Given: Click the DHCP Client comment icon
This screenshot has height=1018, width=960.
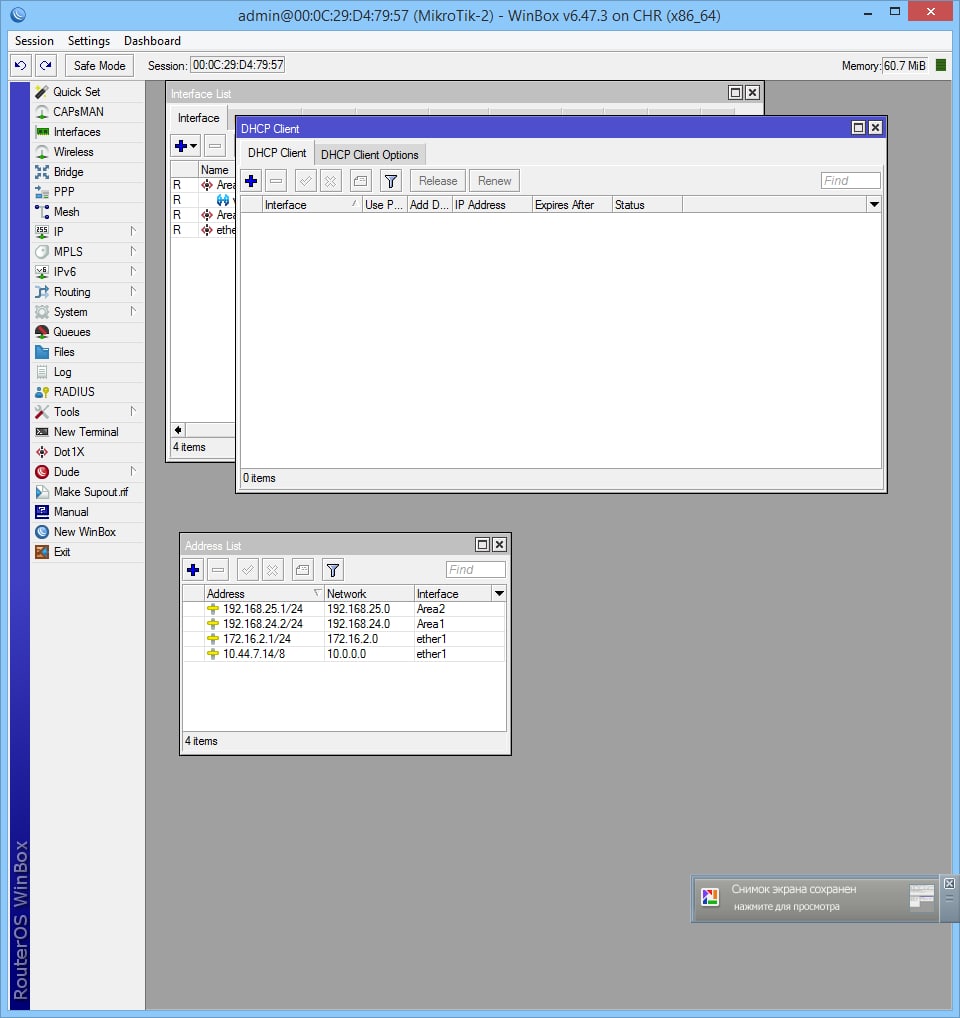Looking at the screenshot, I should 361,180.
